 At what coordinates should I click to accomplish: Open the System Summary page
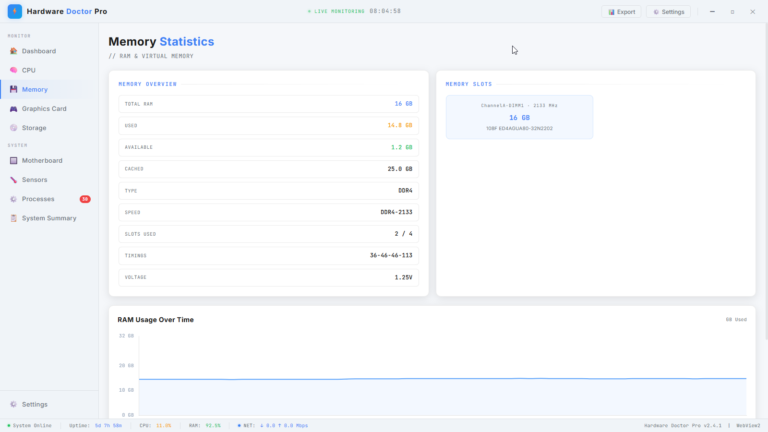(x=49, y=218)
